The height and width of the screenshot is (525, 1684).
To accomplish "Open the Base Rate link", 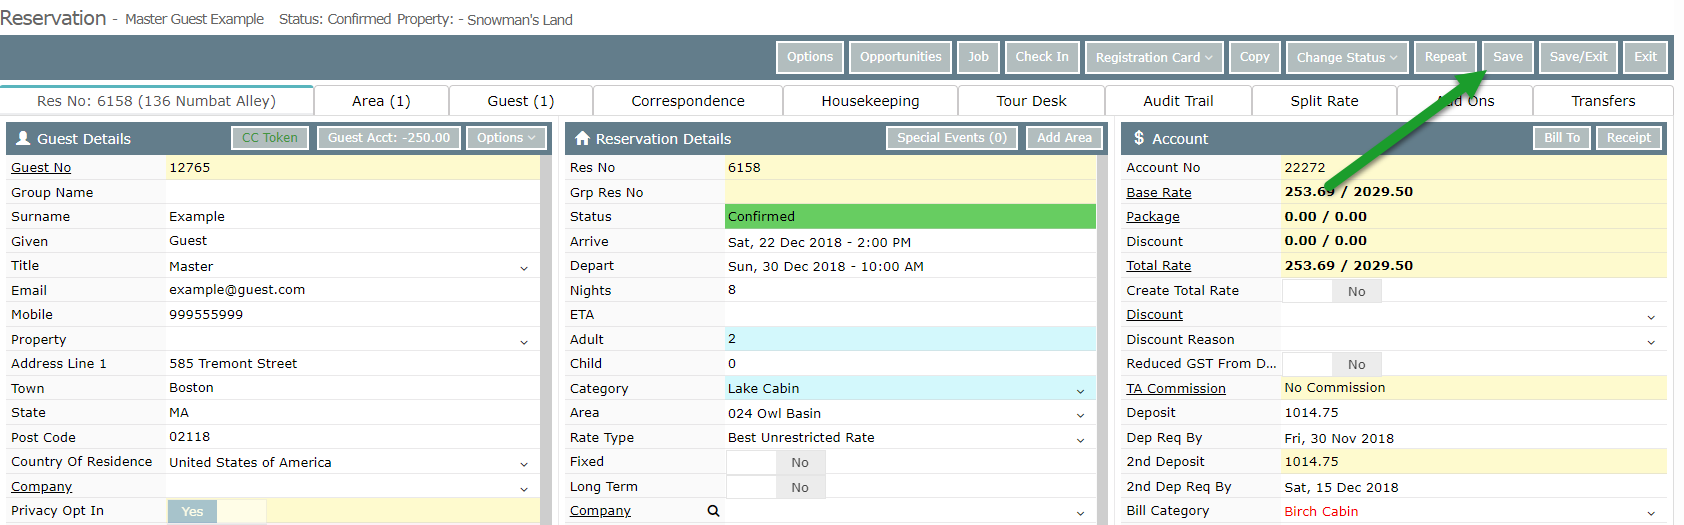I will pos(1159,193).
